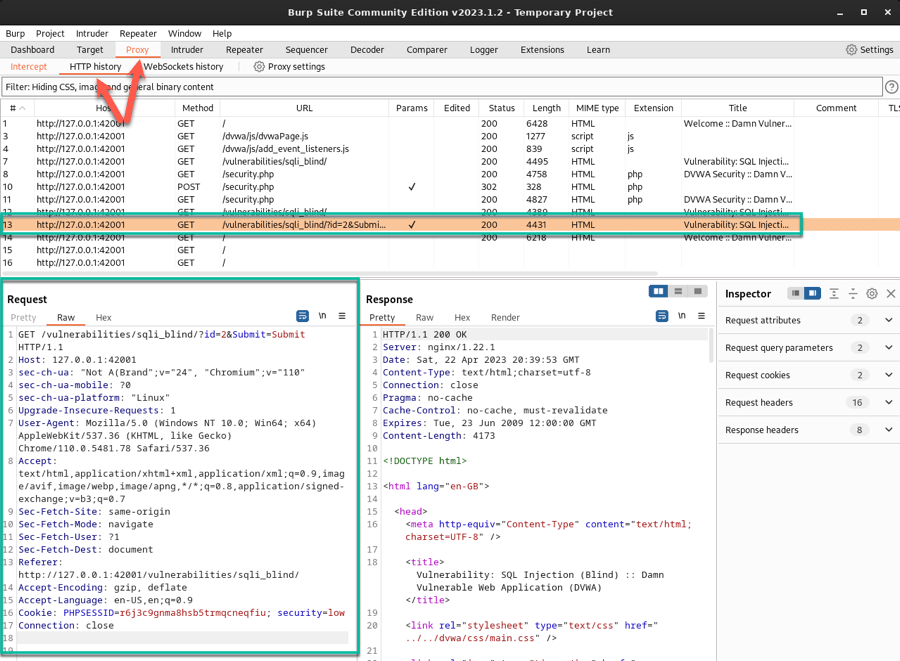Select the Render view in Response panel
900x661 pixels.
505,317
